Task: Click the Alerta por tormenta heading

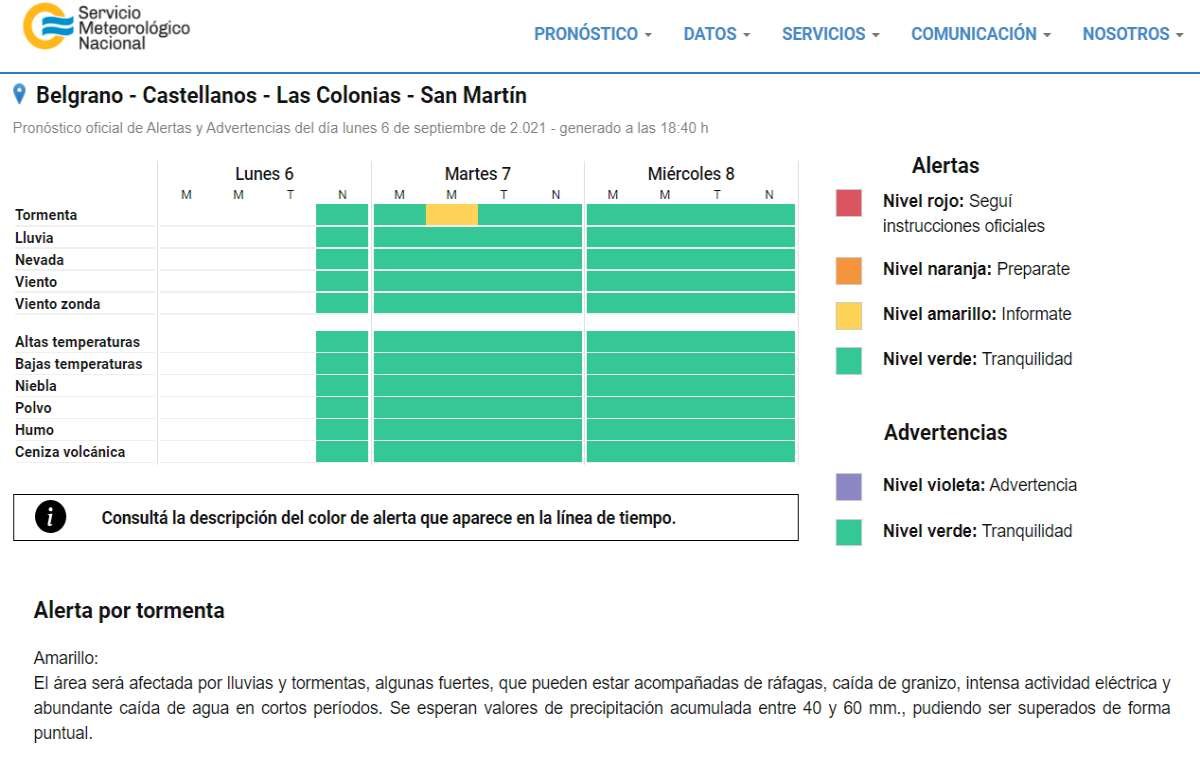Action: (129, 611)
